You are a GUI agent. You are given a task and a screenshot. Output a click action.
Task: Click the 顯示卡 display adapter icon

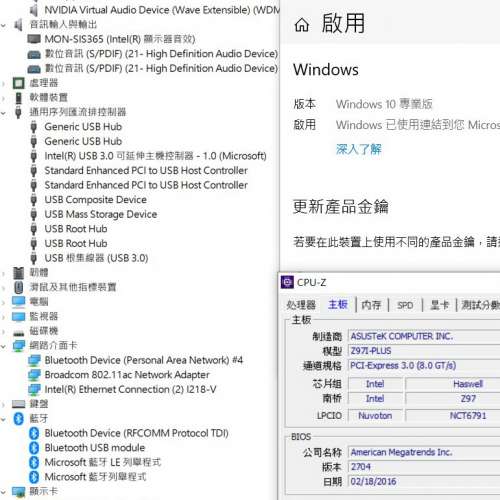coord(18,492)
